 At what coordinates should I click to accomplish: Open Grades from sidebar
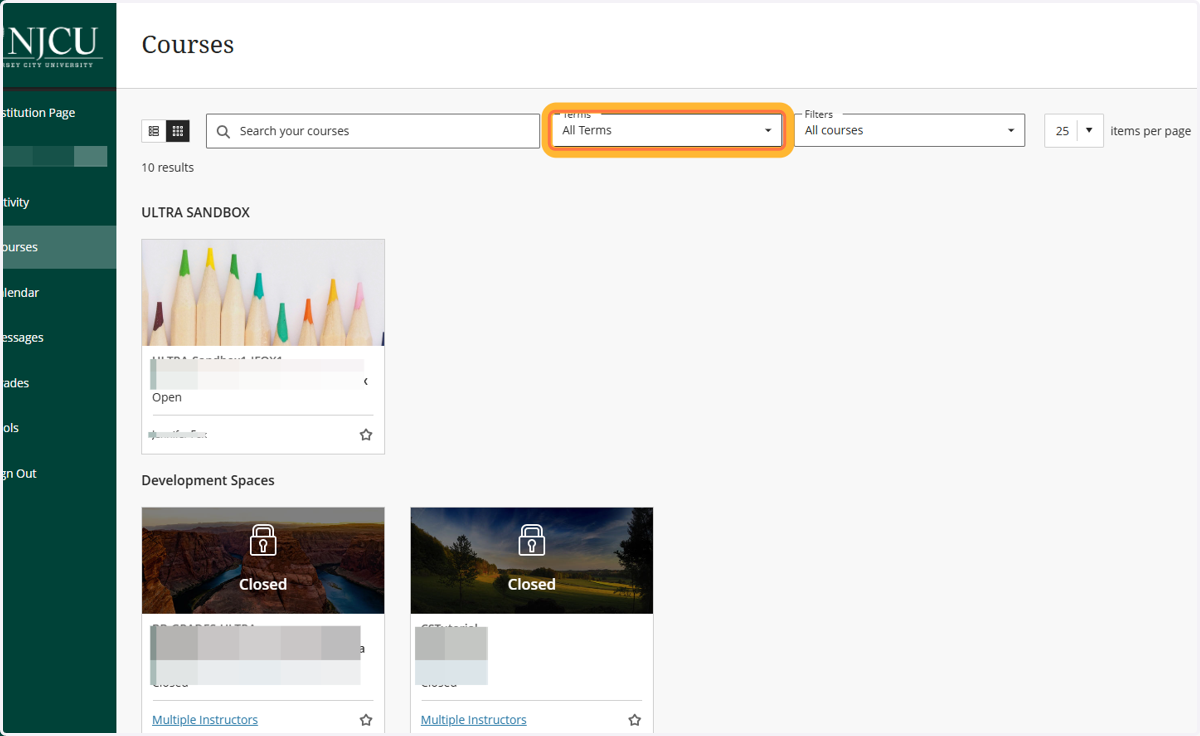[x=17, y=383]
